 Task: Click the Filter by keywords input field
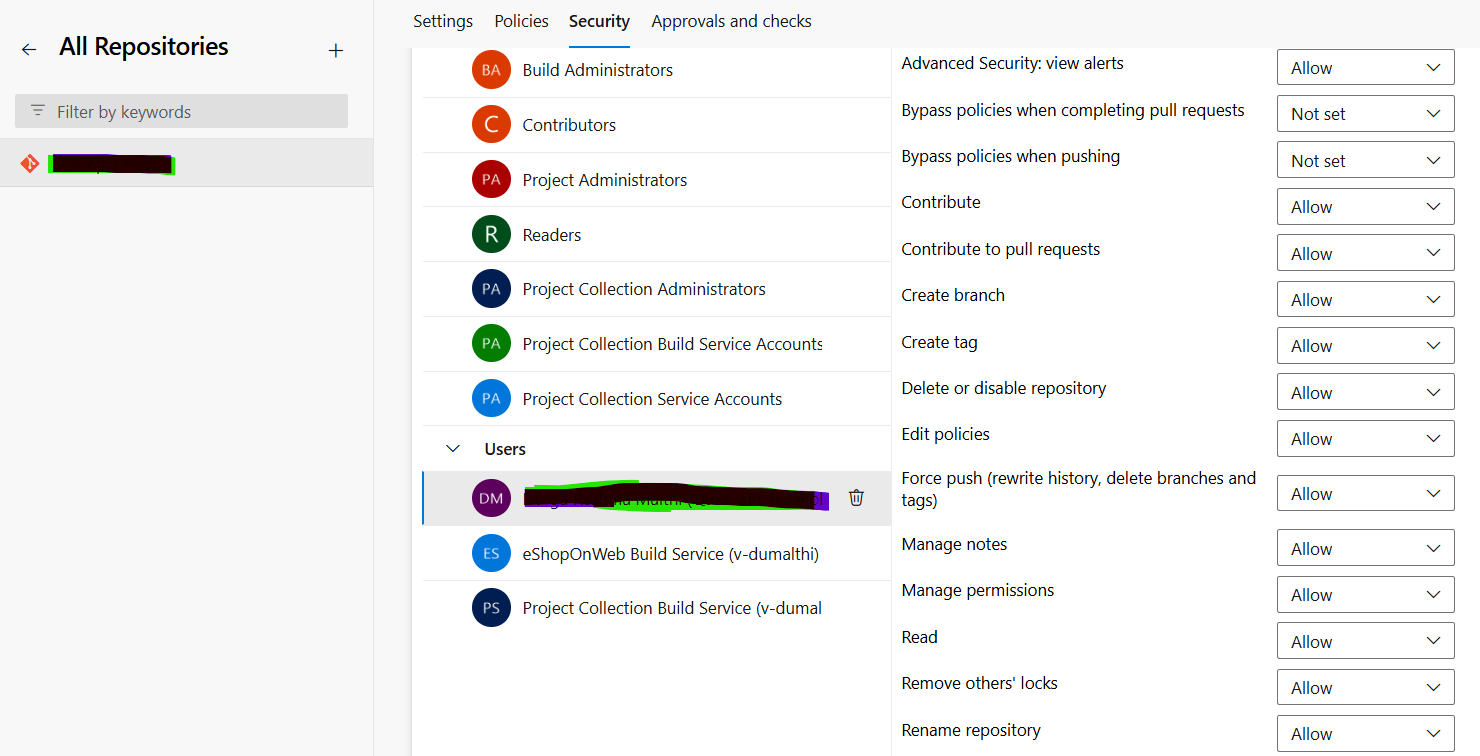point(180,111)
